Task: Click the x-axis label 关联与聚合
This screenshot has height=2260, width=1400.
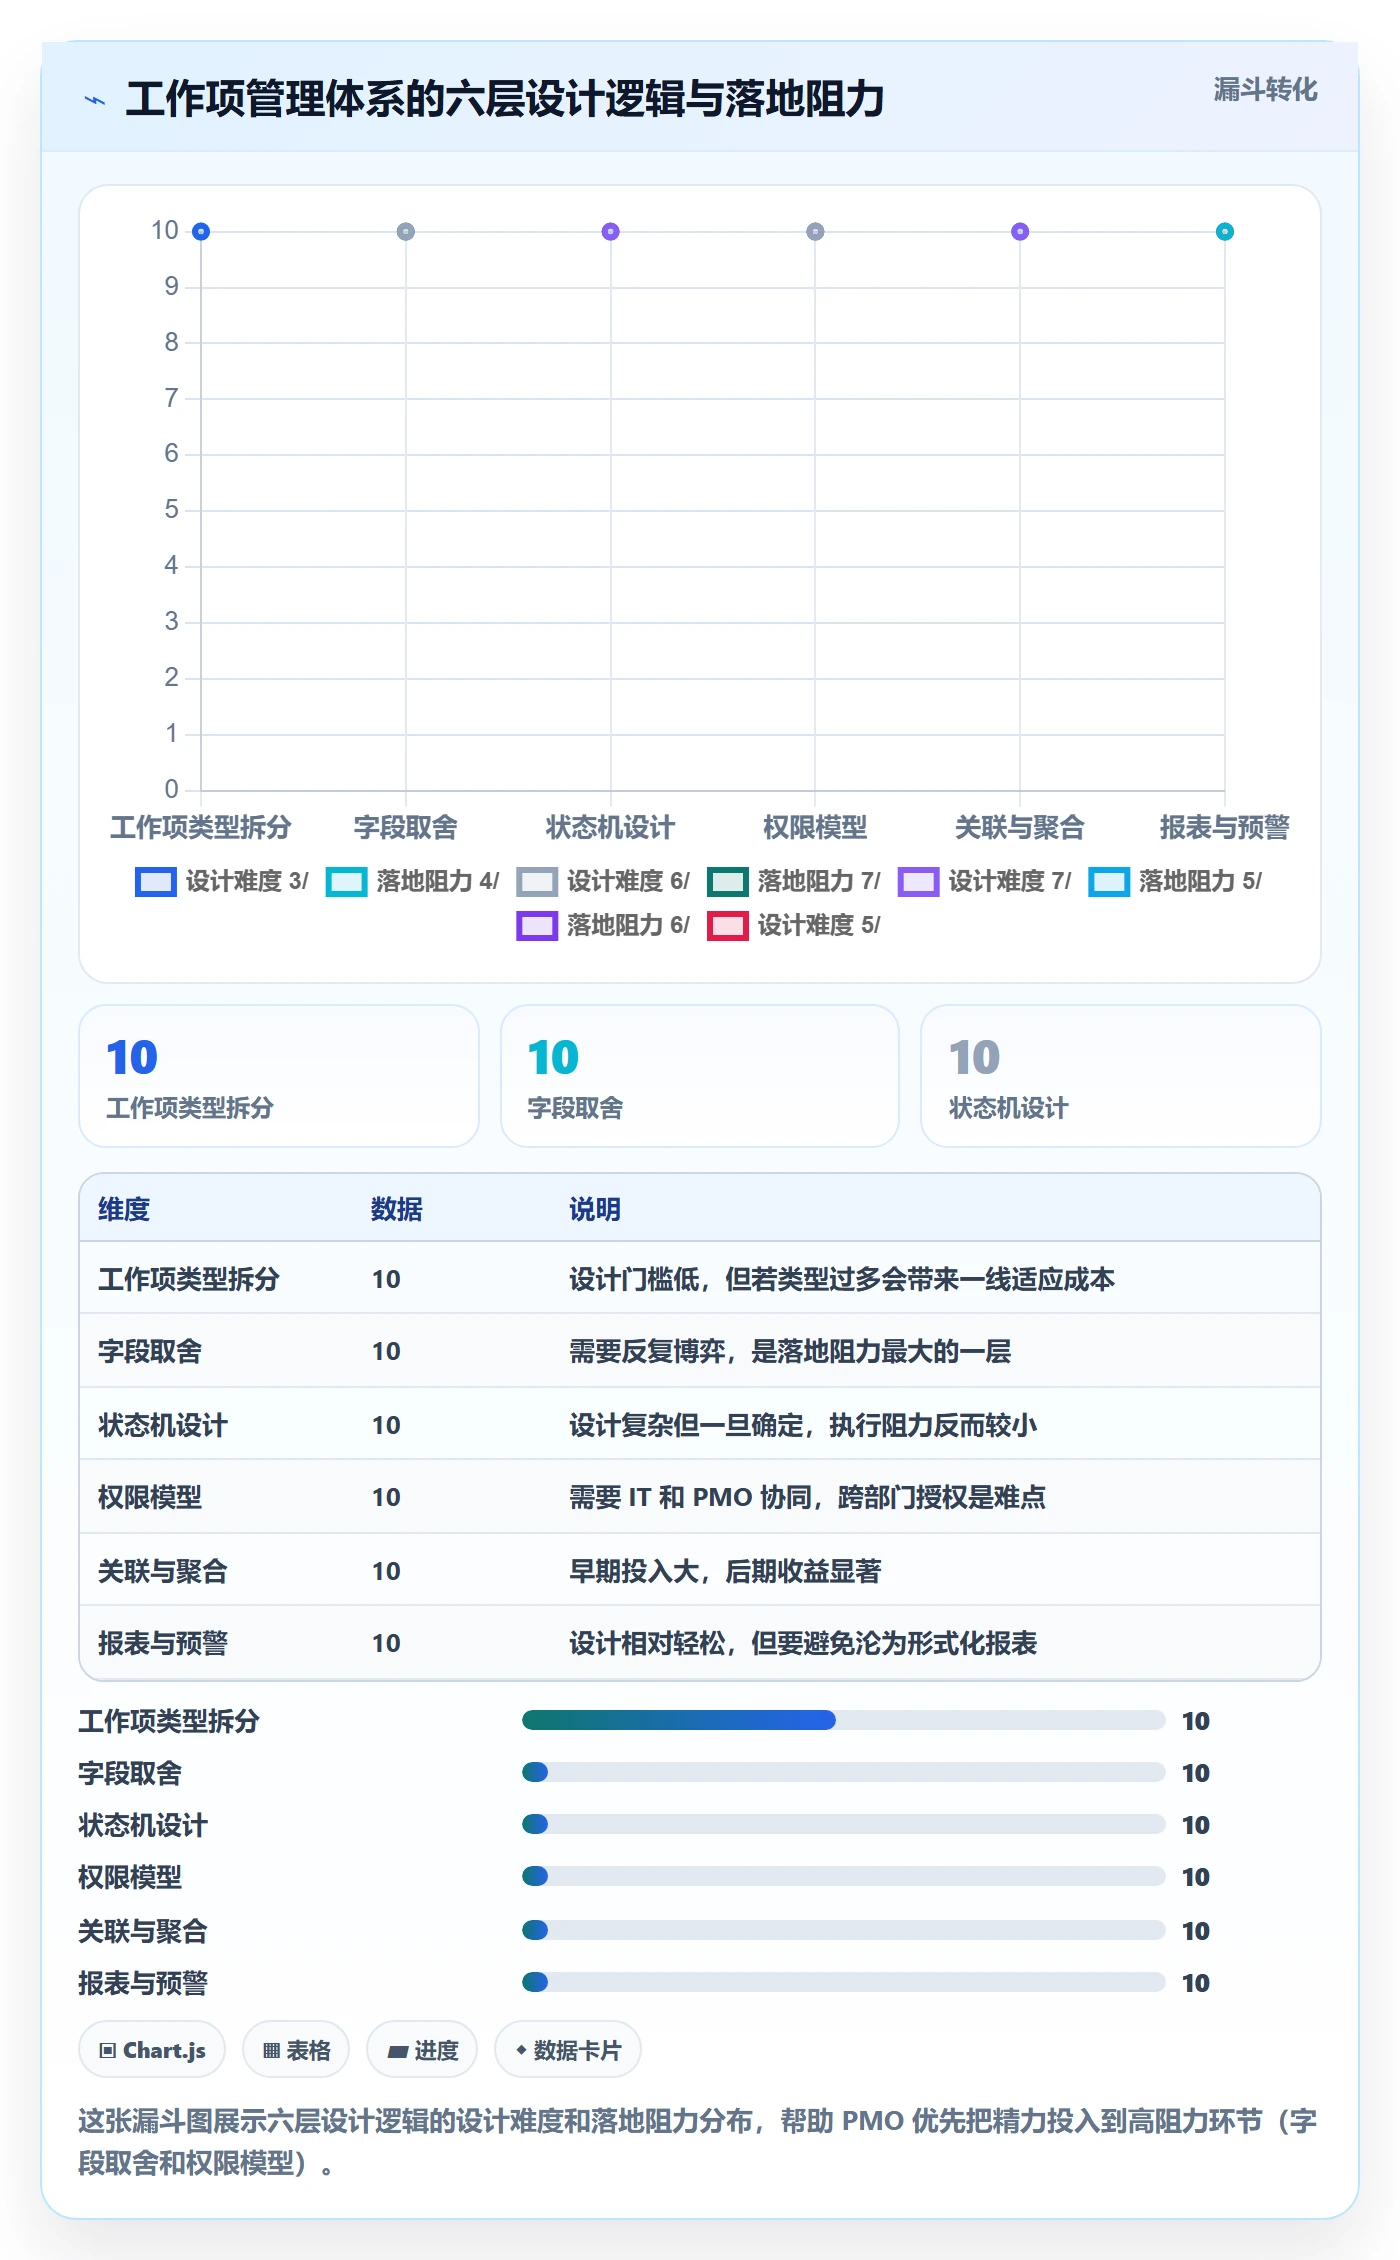Action: click(1020, 827)
